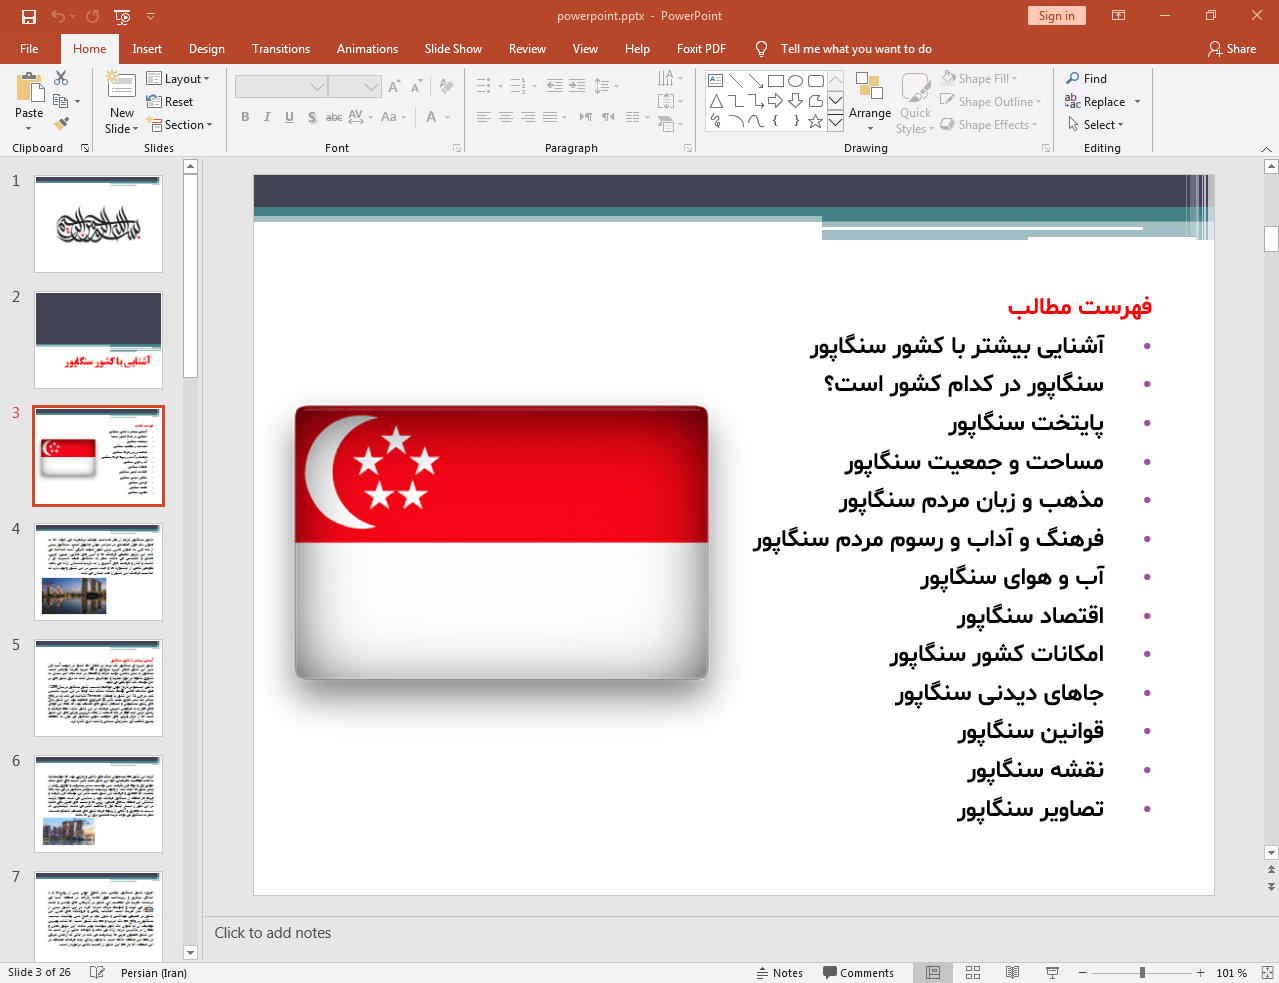
Task: Click the Format Painter brush icon
Action: 61,124
